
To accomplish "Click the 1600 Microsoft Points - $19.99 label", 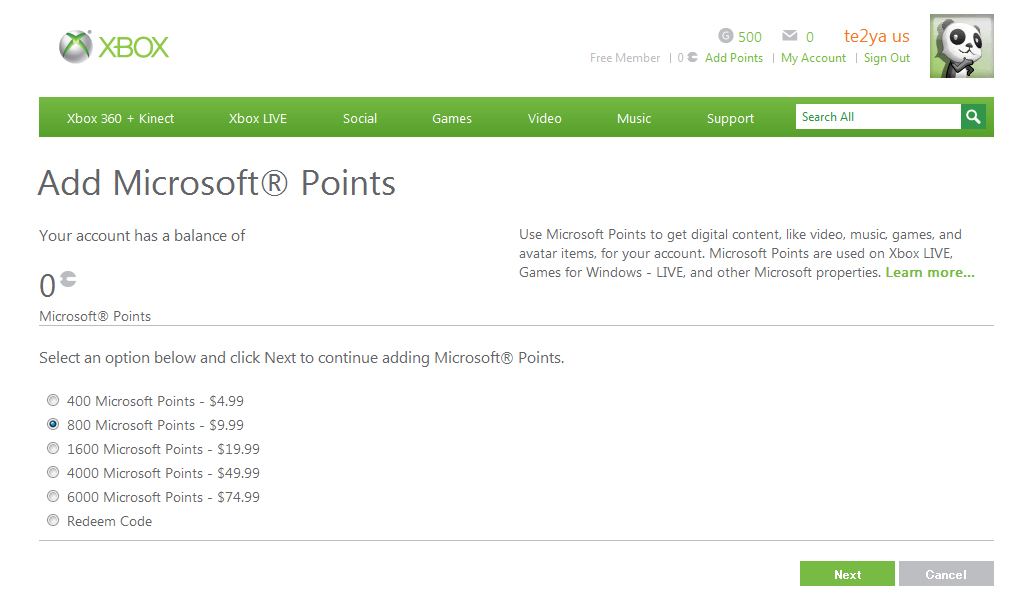I will pos(163,449).
